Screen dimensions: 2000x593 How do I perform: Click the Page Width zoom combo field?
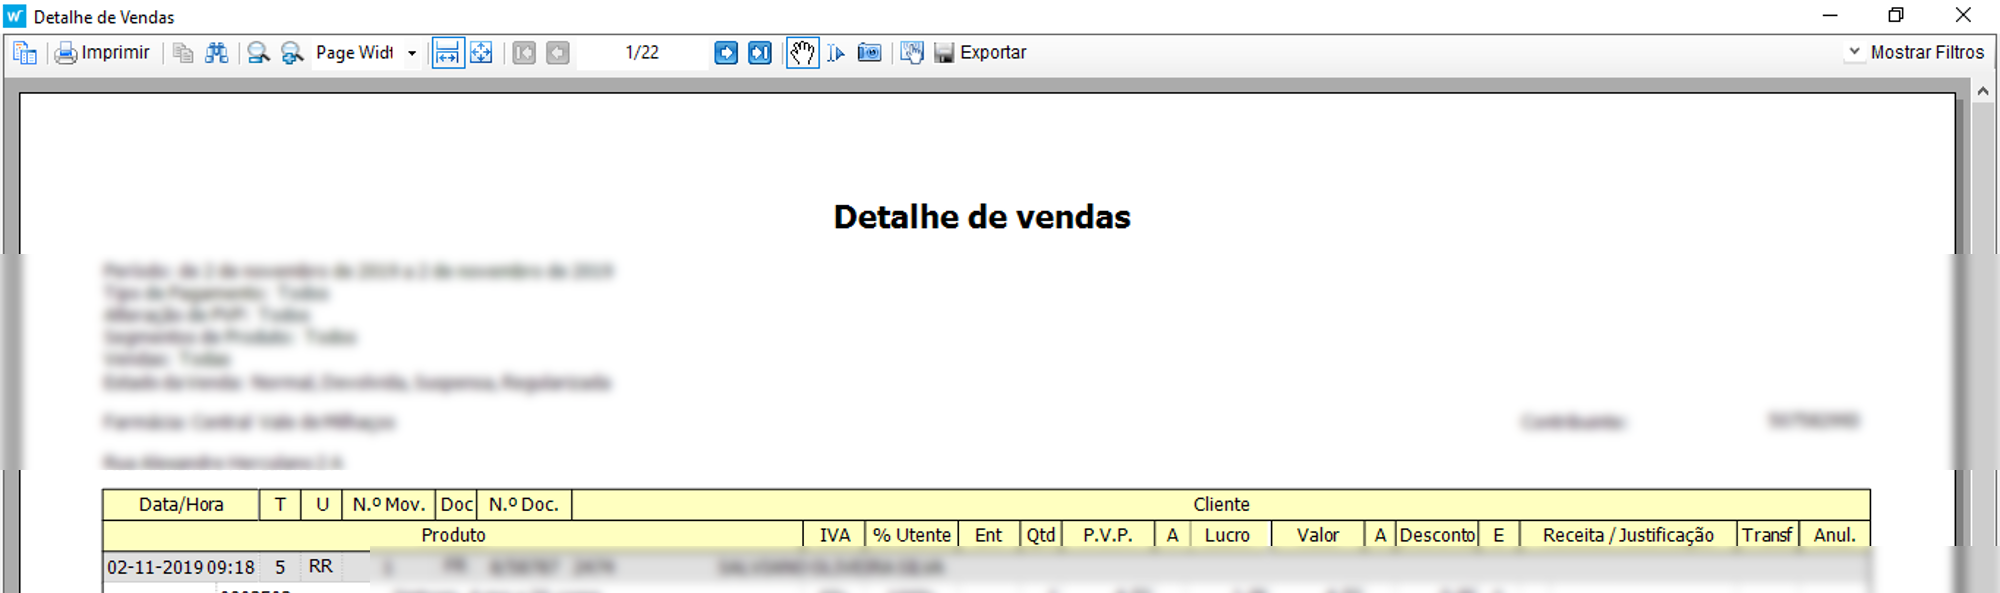coord(355,53)
